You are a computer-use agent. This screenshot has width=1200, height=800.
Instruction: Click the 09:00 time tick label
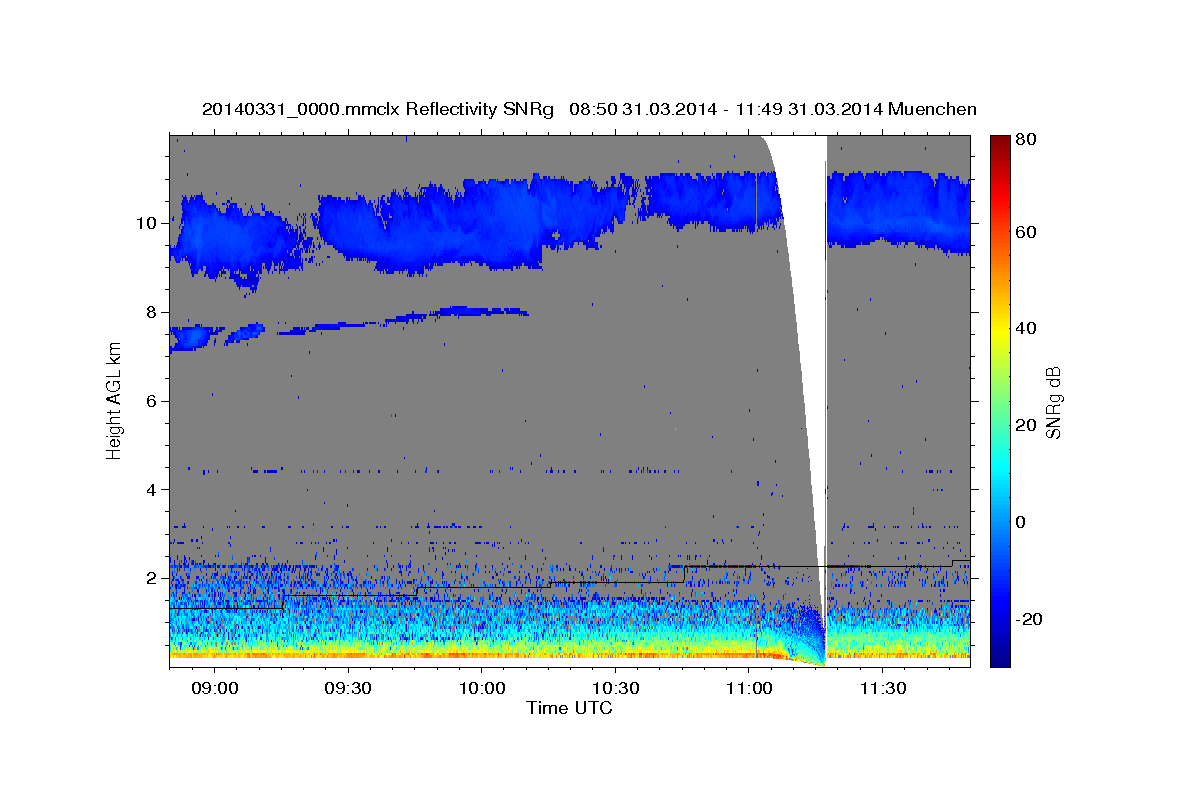pos(214,689)
